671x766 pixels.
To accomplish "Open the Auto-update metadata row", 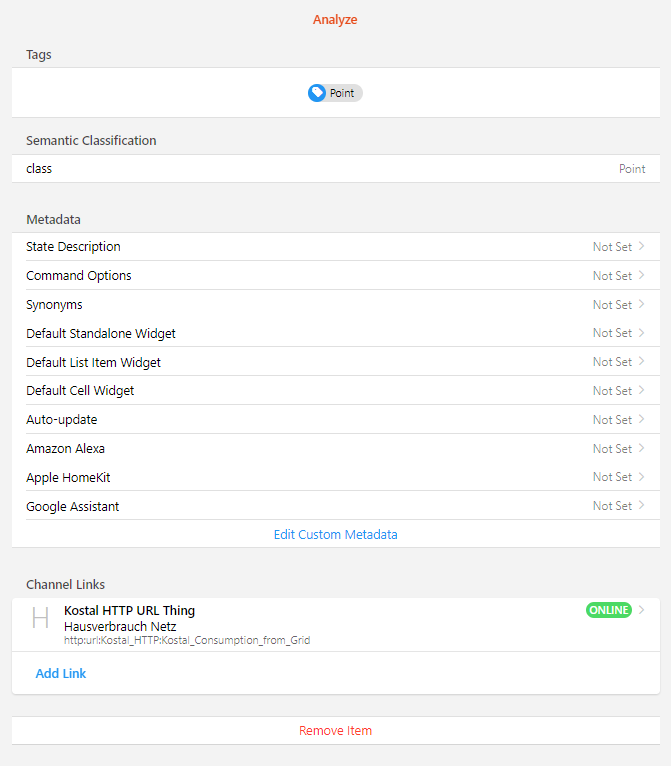I will (335, 420).
